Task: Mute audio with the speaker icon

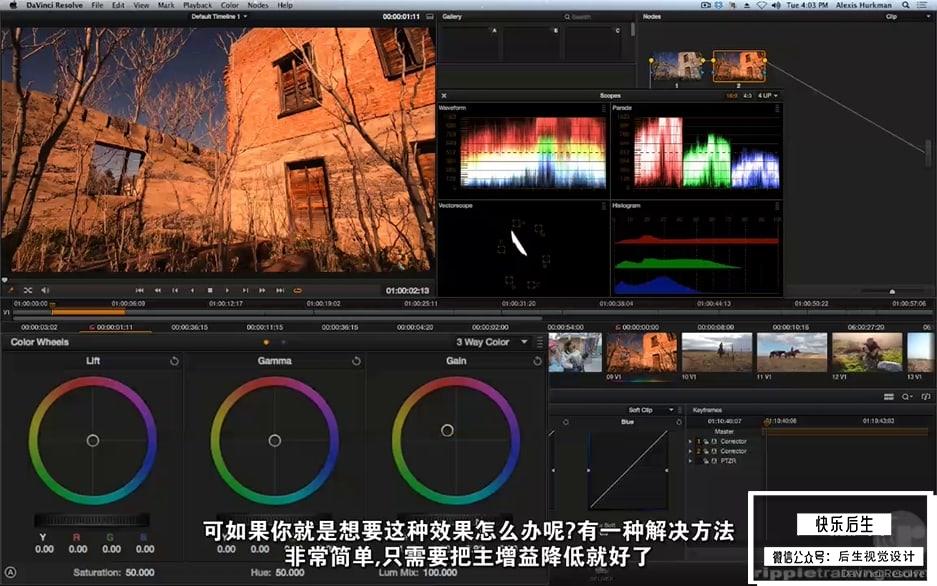Action: click(x=45, y=290)
